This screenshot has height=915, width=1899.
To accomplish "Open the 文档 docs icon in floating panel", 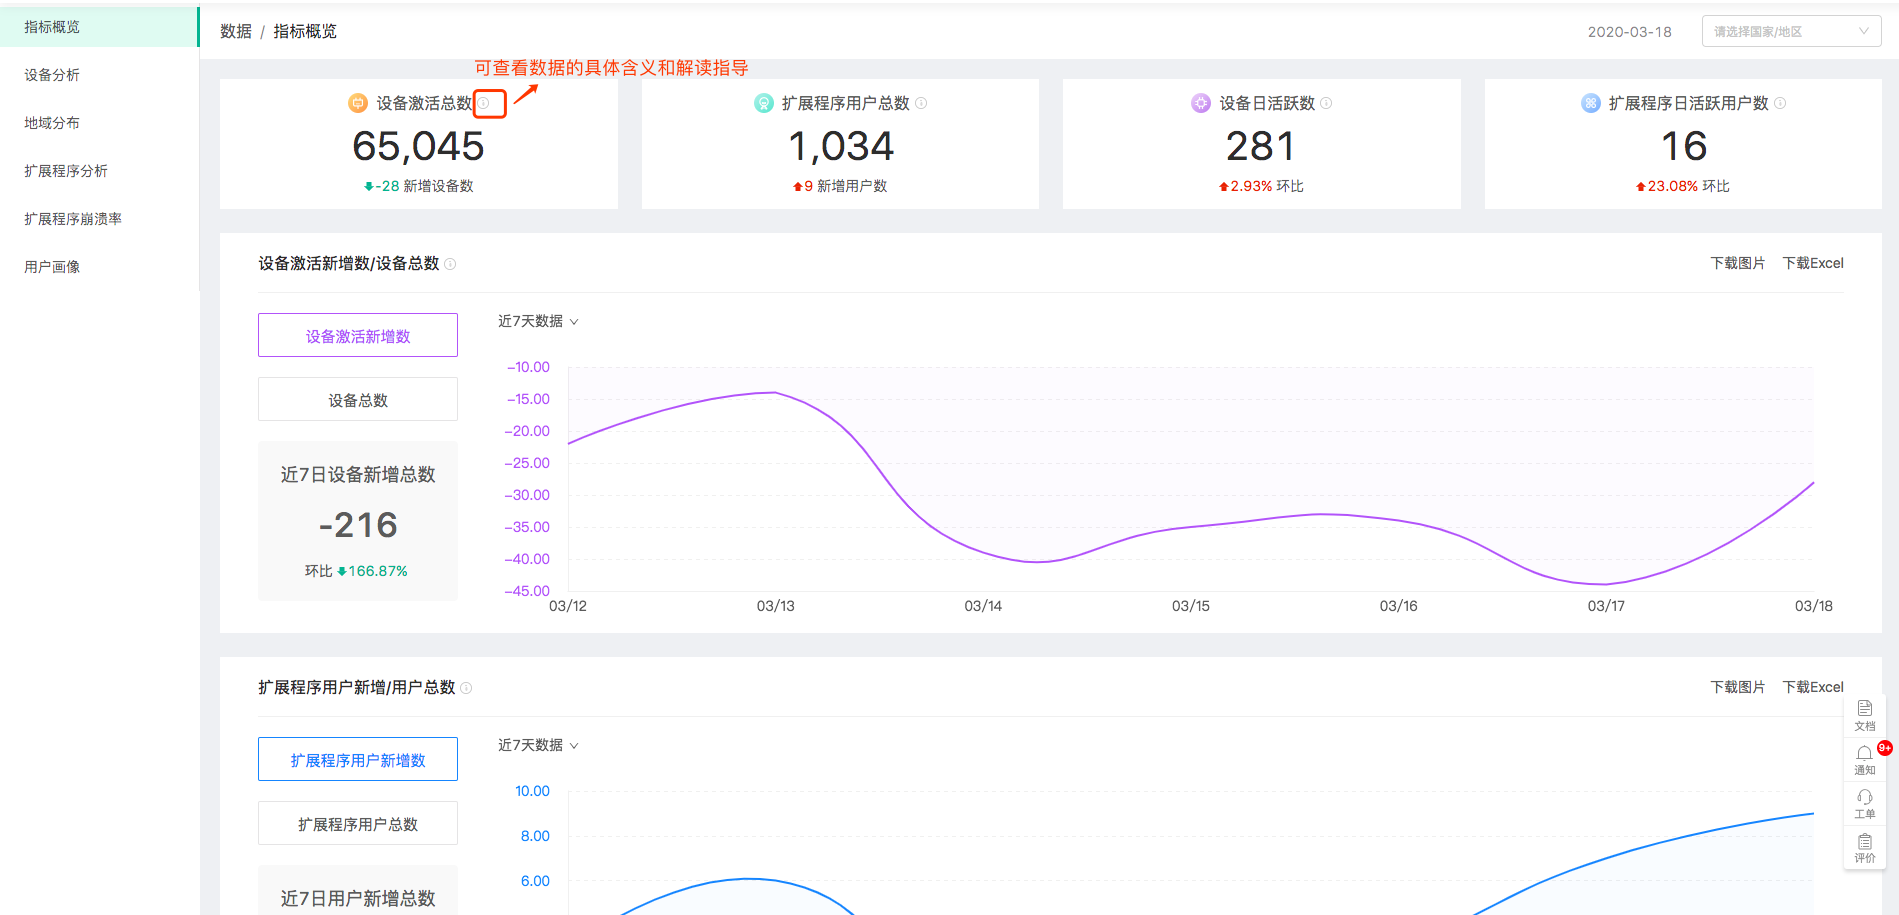I will 1865,715.
